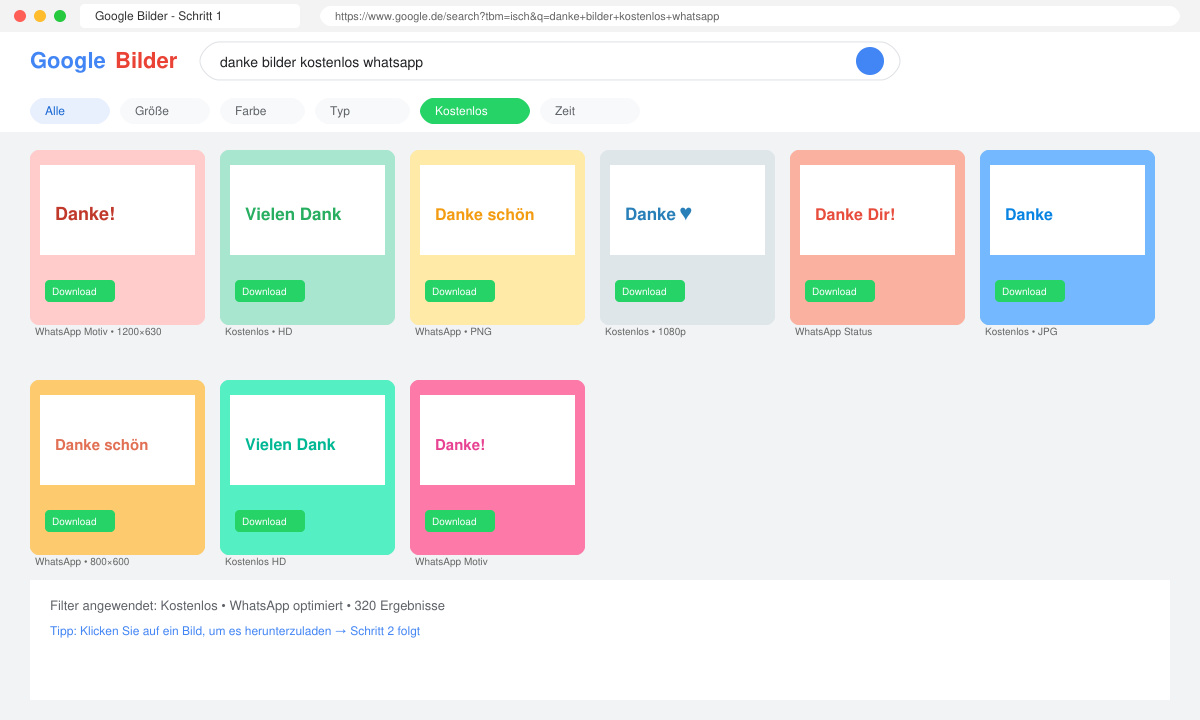Image resolution: width=1200 pixels, height=720 pixels.
Task: Click caption 'WhatsApp Status'
Action: (833, 332)
